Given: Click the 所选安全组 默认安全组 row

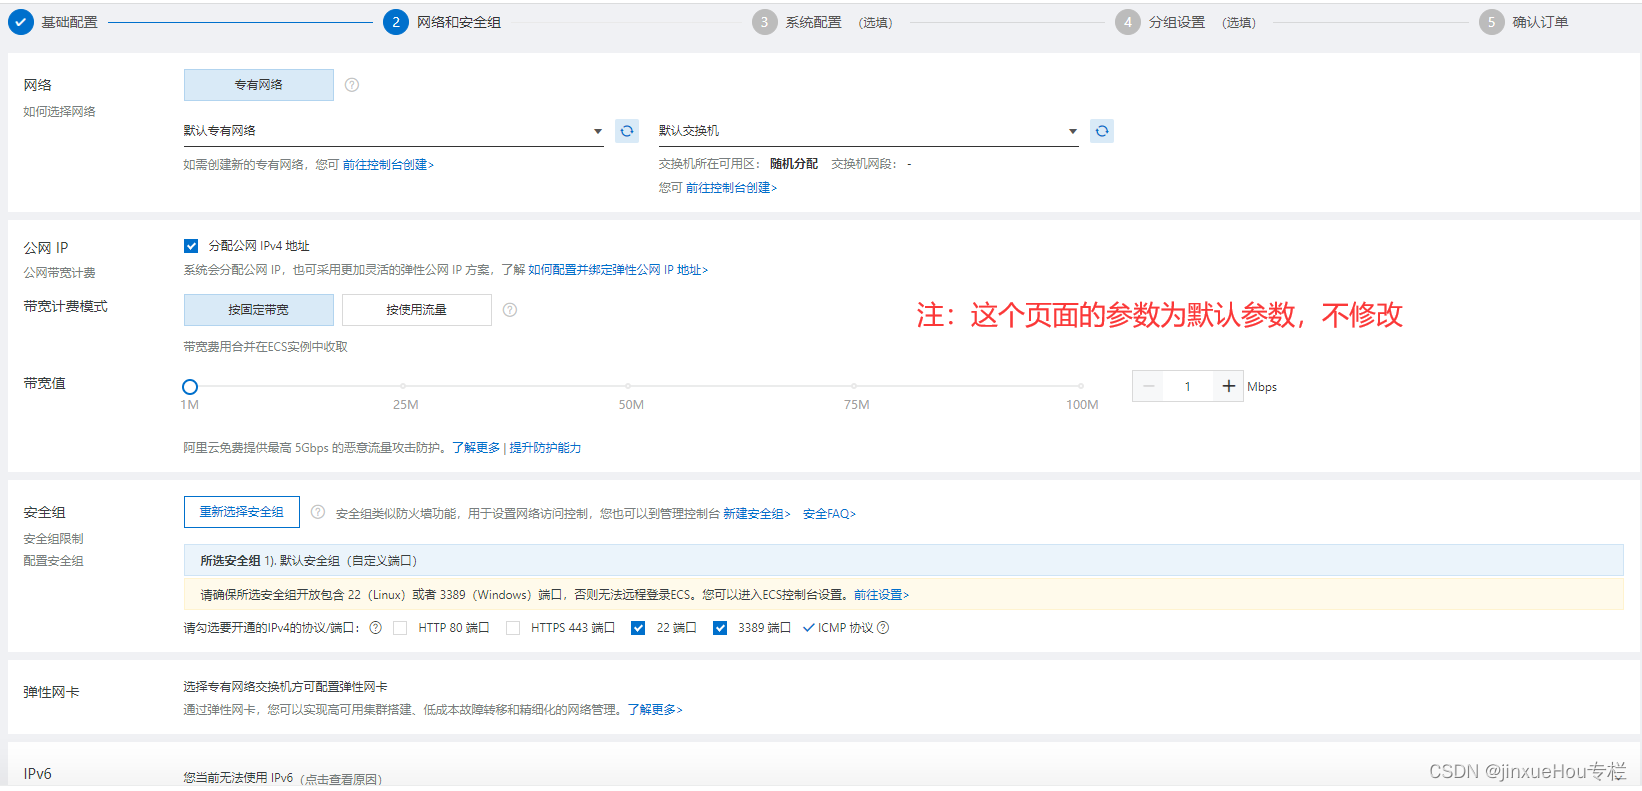Looking at the screenshot, I should (903, 561).
